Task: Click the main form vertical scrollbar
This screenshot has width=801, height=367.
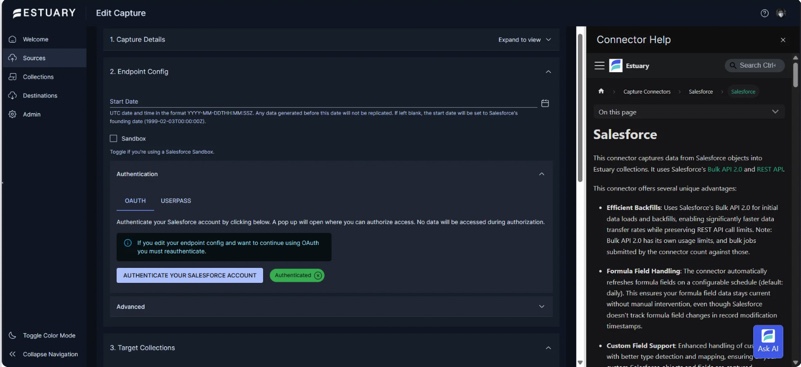Action: pos(580,107)
